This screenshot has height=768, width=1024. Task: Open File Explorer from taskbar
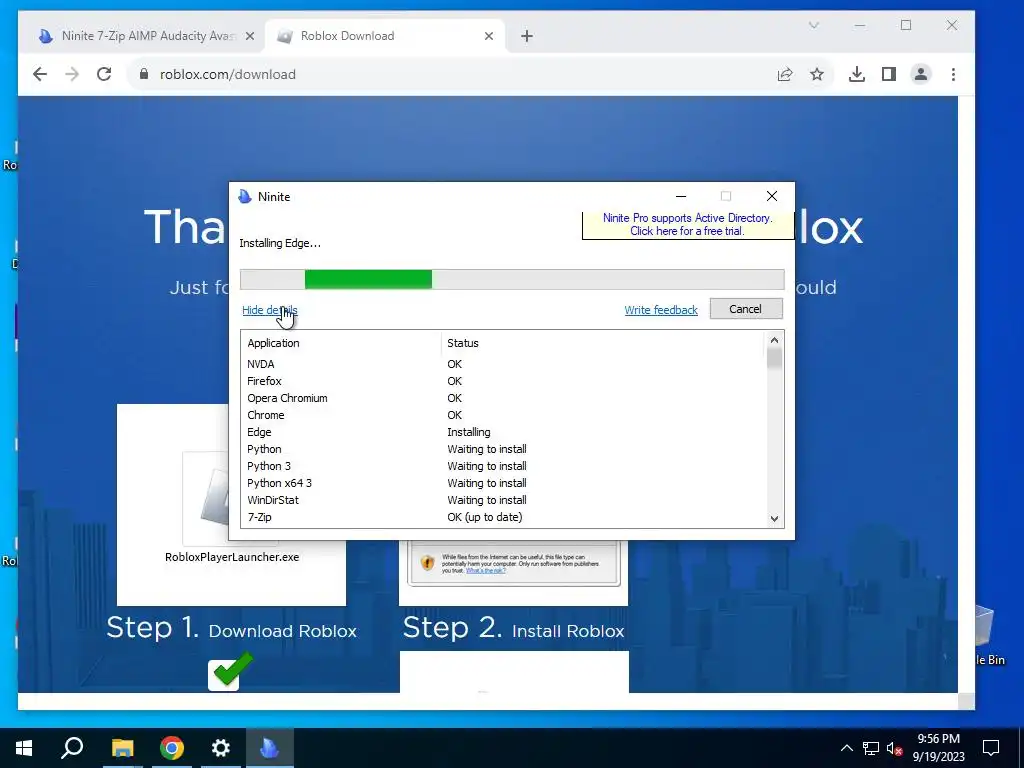point(122,748)
